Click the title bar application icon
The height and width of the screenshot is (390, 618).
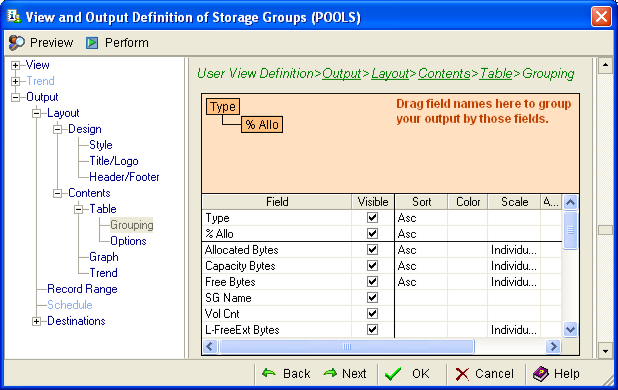(14, 17)
